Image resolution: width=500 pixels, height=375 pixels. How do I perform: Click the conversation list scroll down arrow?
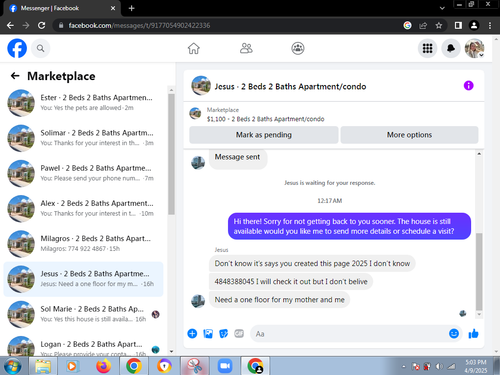(171, 351)
